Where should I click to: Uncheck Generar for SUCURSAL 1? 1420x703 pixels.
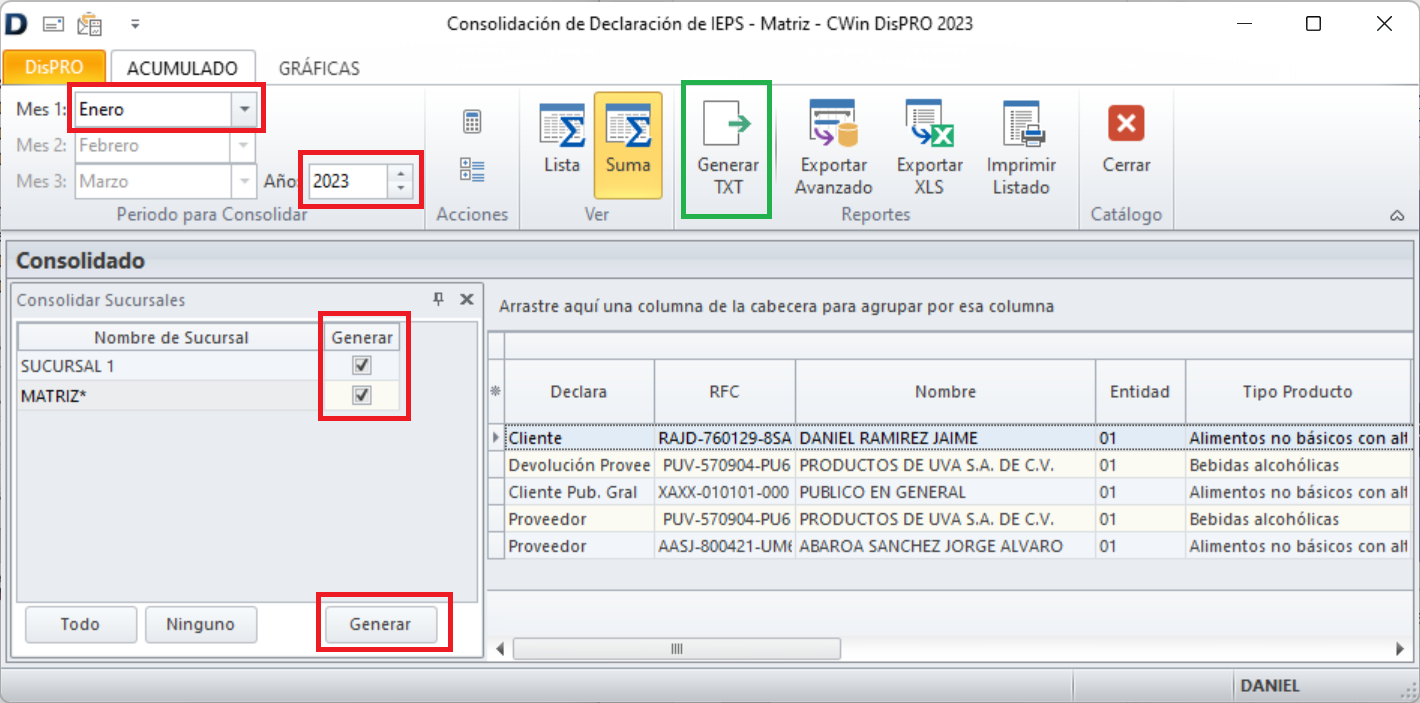click(363, 366)
